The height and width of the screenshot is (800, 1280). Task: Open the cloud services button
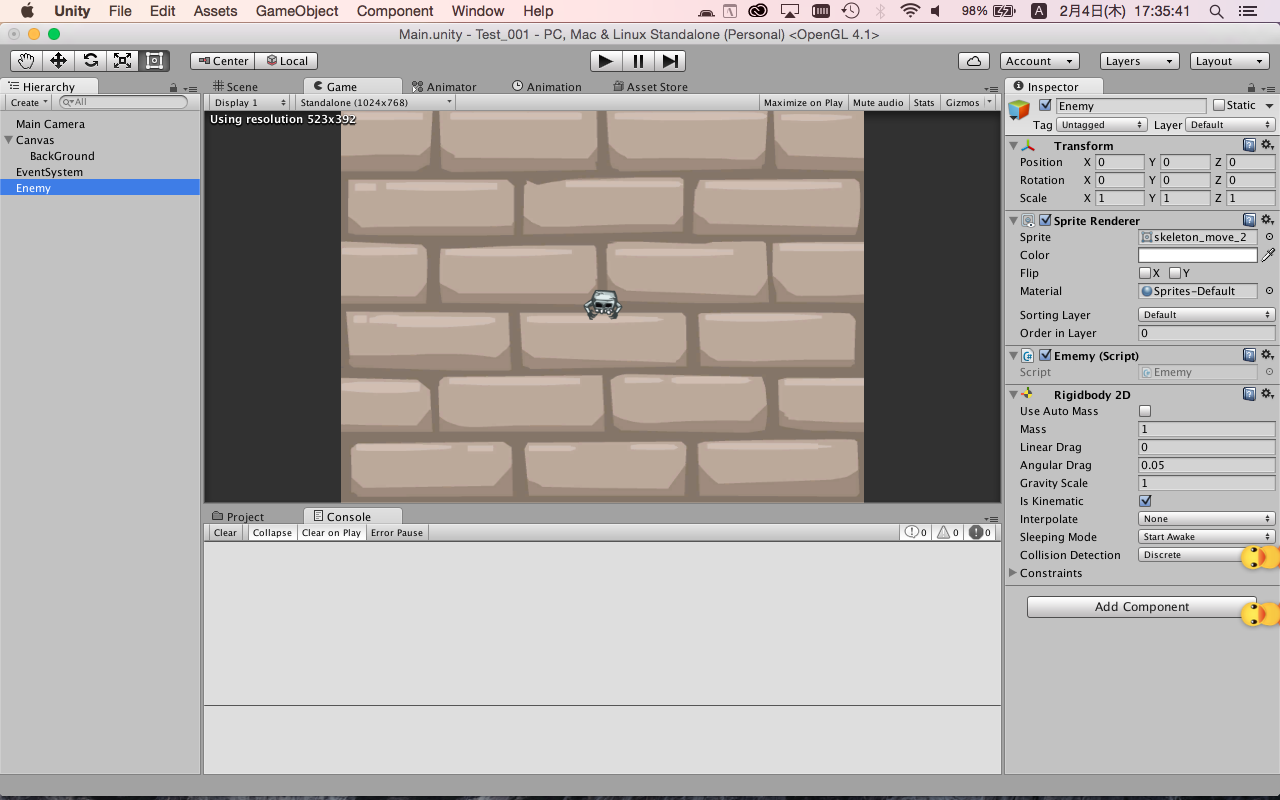pos(974,61)
